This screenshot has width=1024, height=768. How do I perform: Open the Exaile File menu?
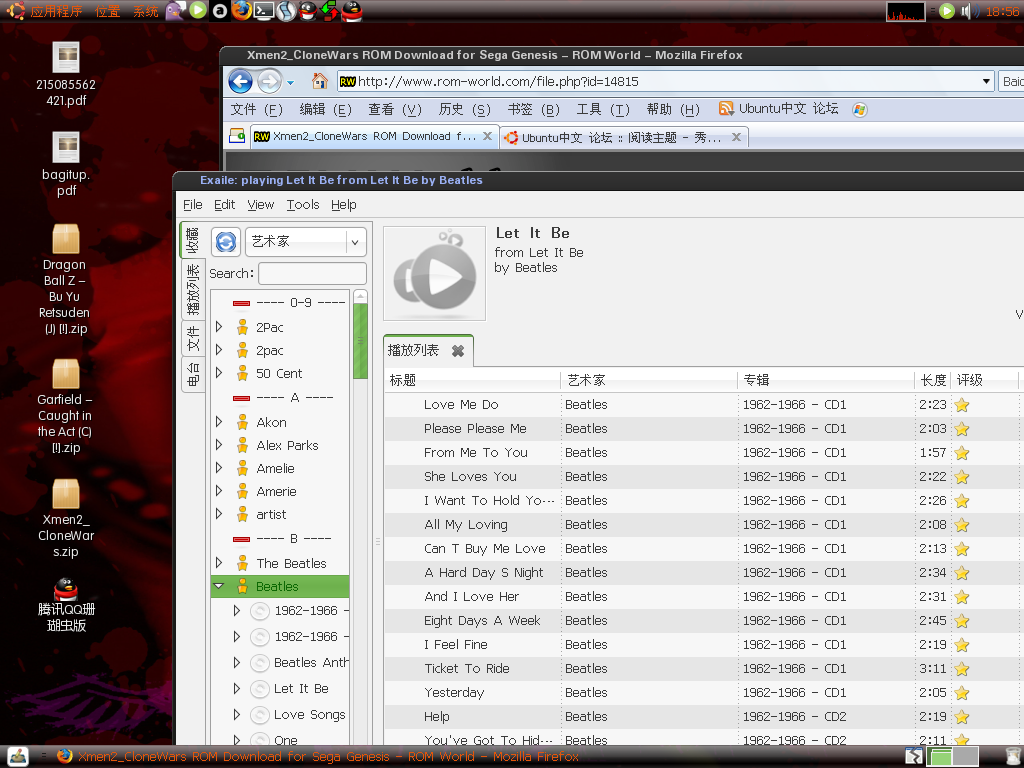point(193,205)
